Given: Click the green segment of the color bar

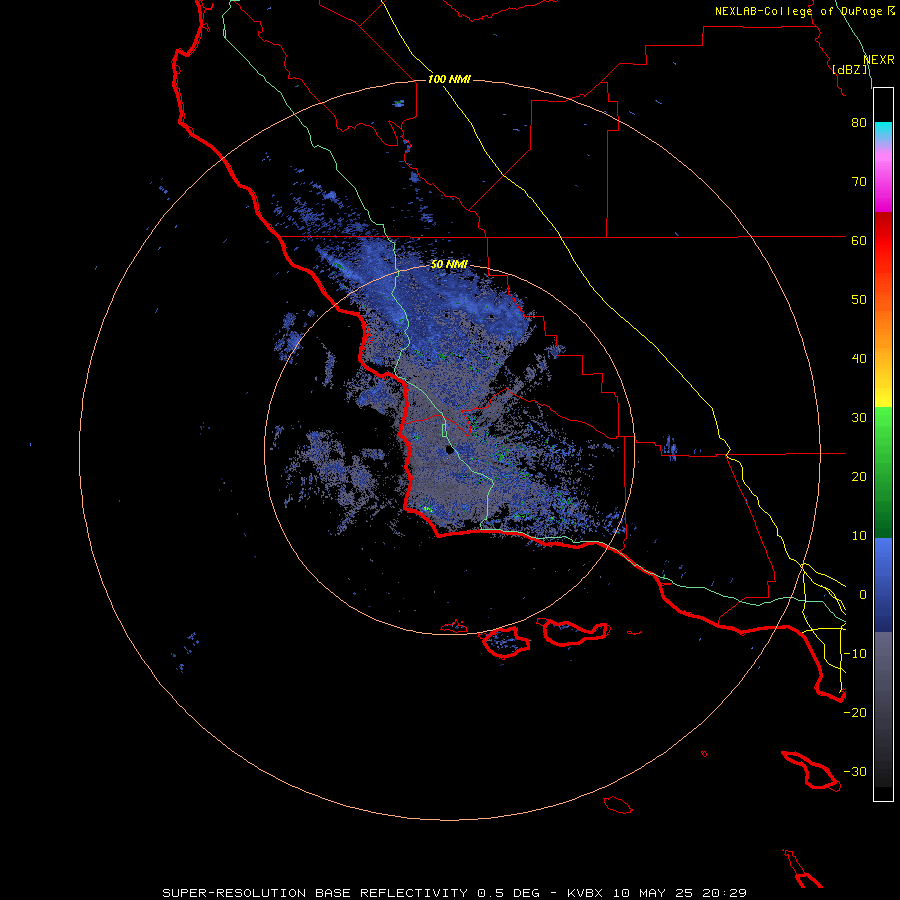Looking at the screenshot, I should tap(883, 472).
